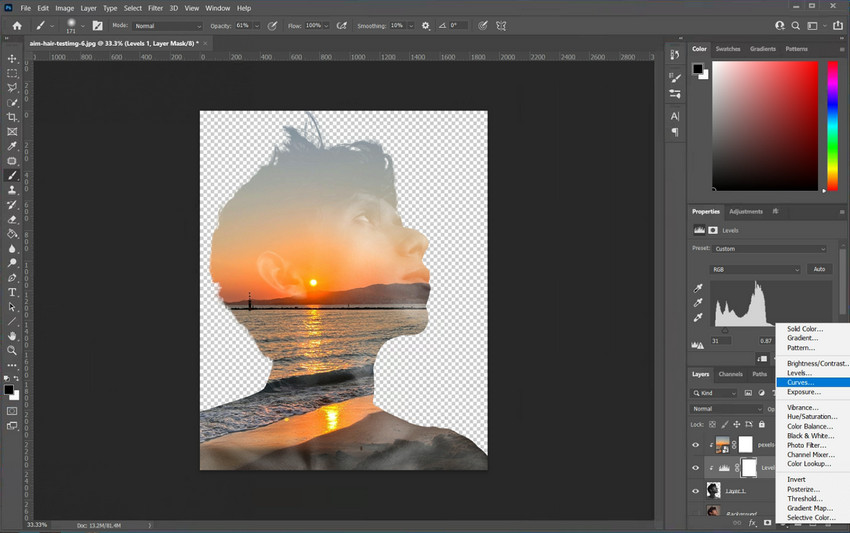Screen dimensions: 850x533
Task: Select the Blur tool
Action: click(x=12, y=249)
